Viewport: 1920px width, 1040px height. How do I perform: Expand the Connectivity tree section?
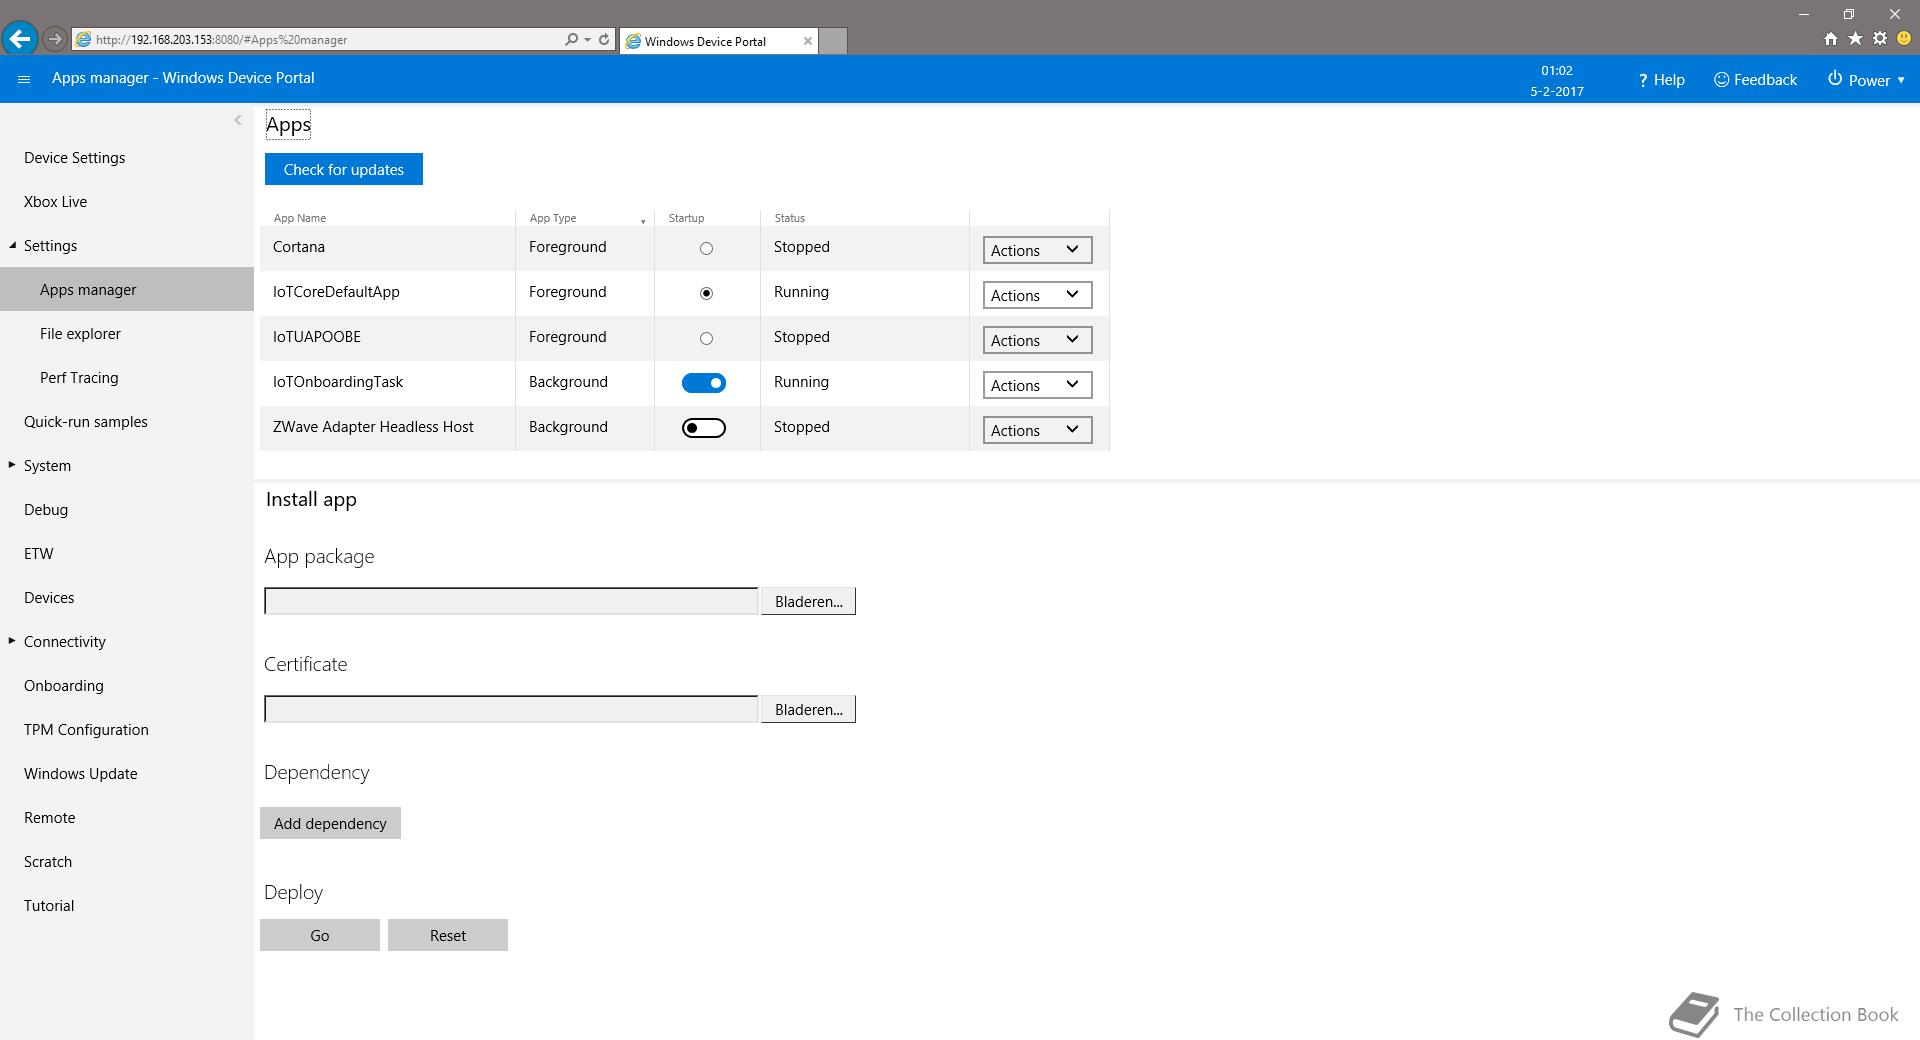tap(12, 641)
